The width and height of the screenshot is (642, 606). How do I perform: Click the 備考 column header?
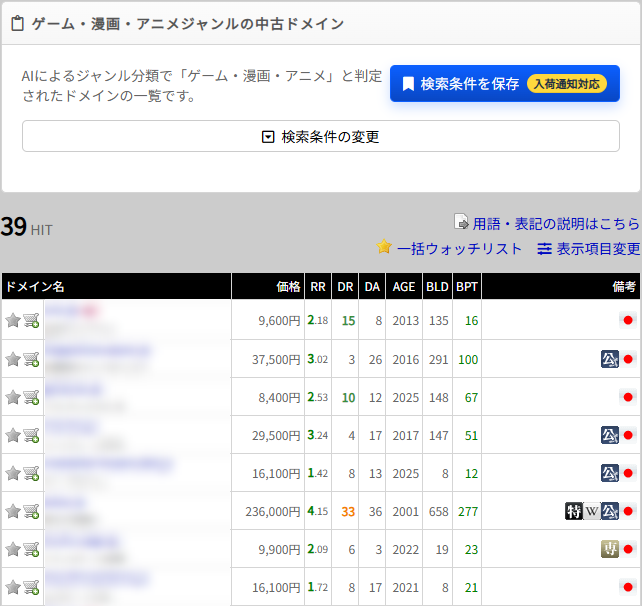click(561, 286)
